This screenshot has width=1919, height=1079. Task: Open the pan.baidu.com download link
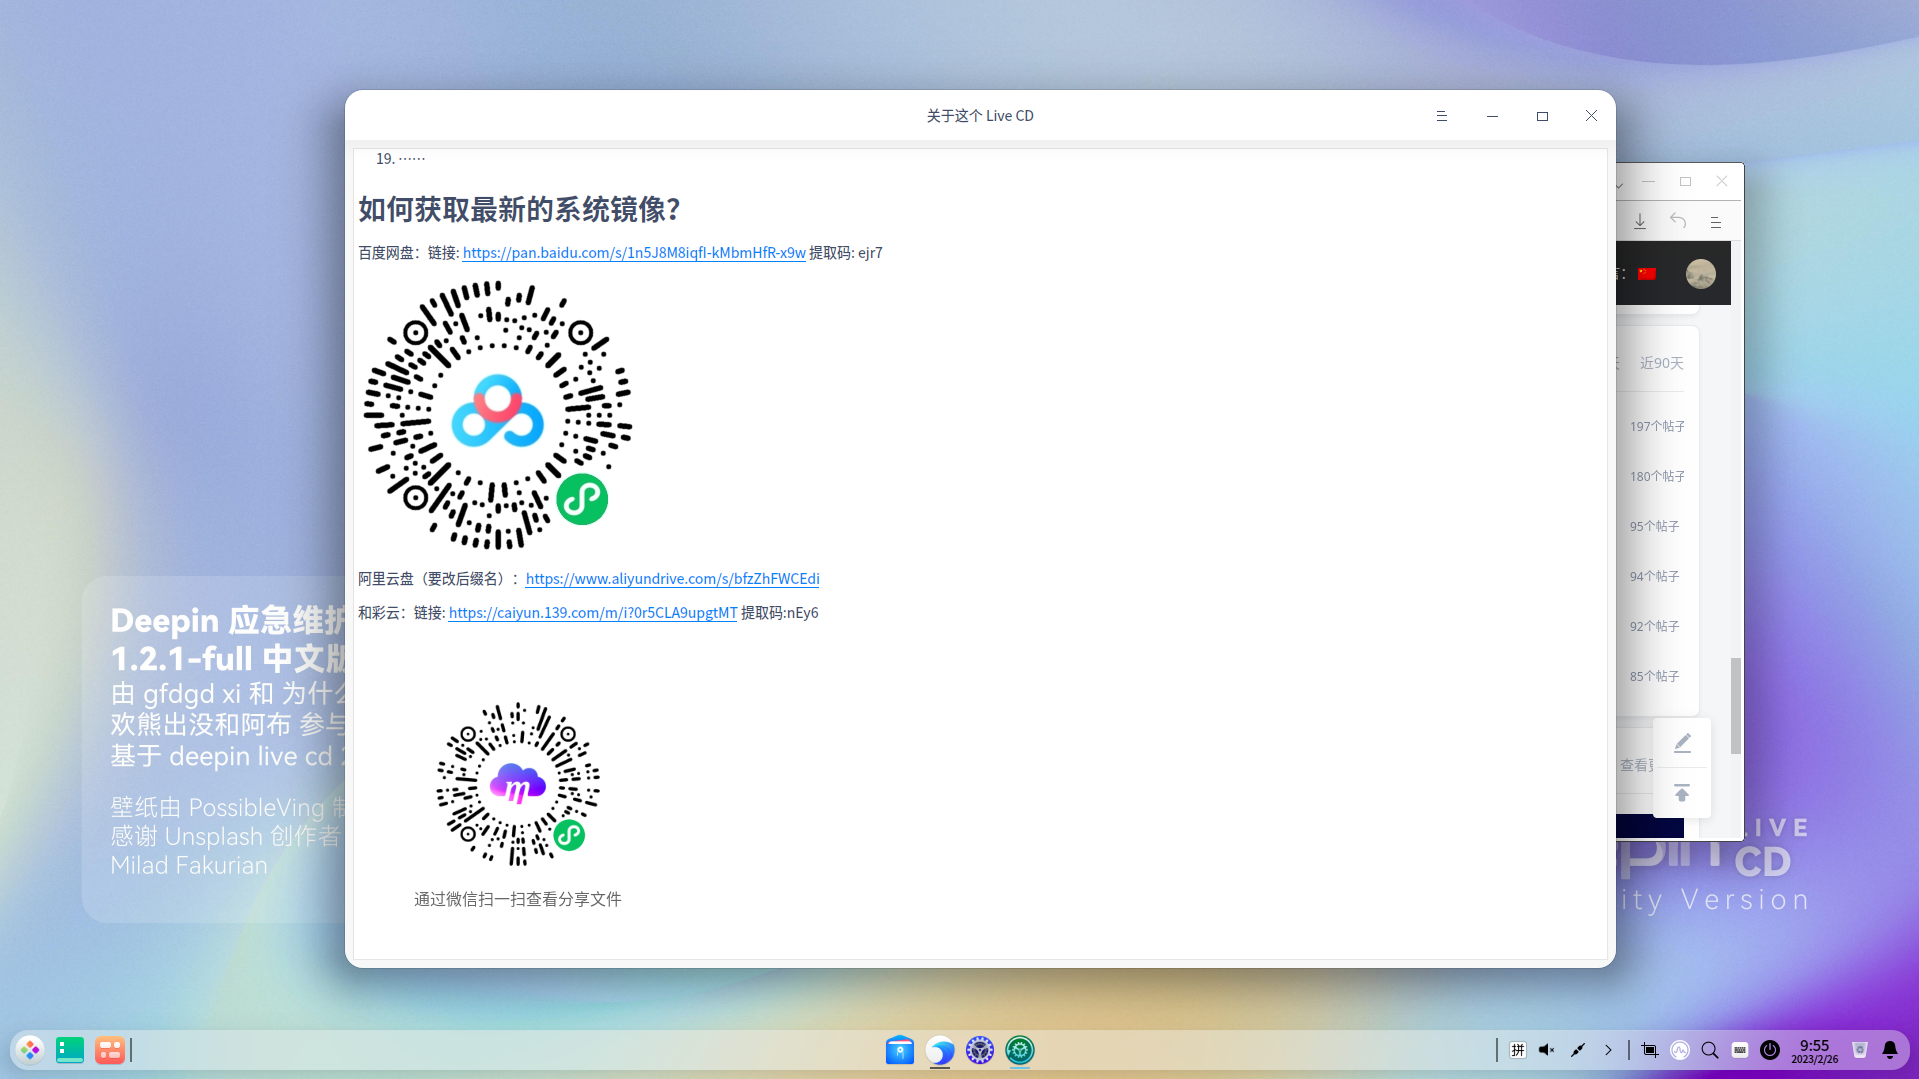click(x=633, y=253)
